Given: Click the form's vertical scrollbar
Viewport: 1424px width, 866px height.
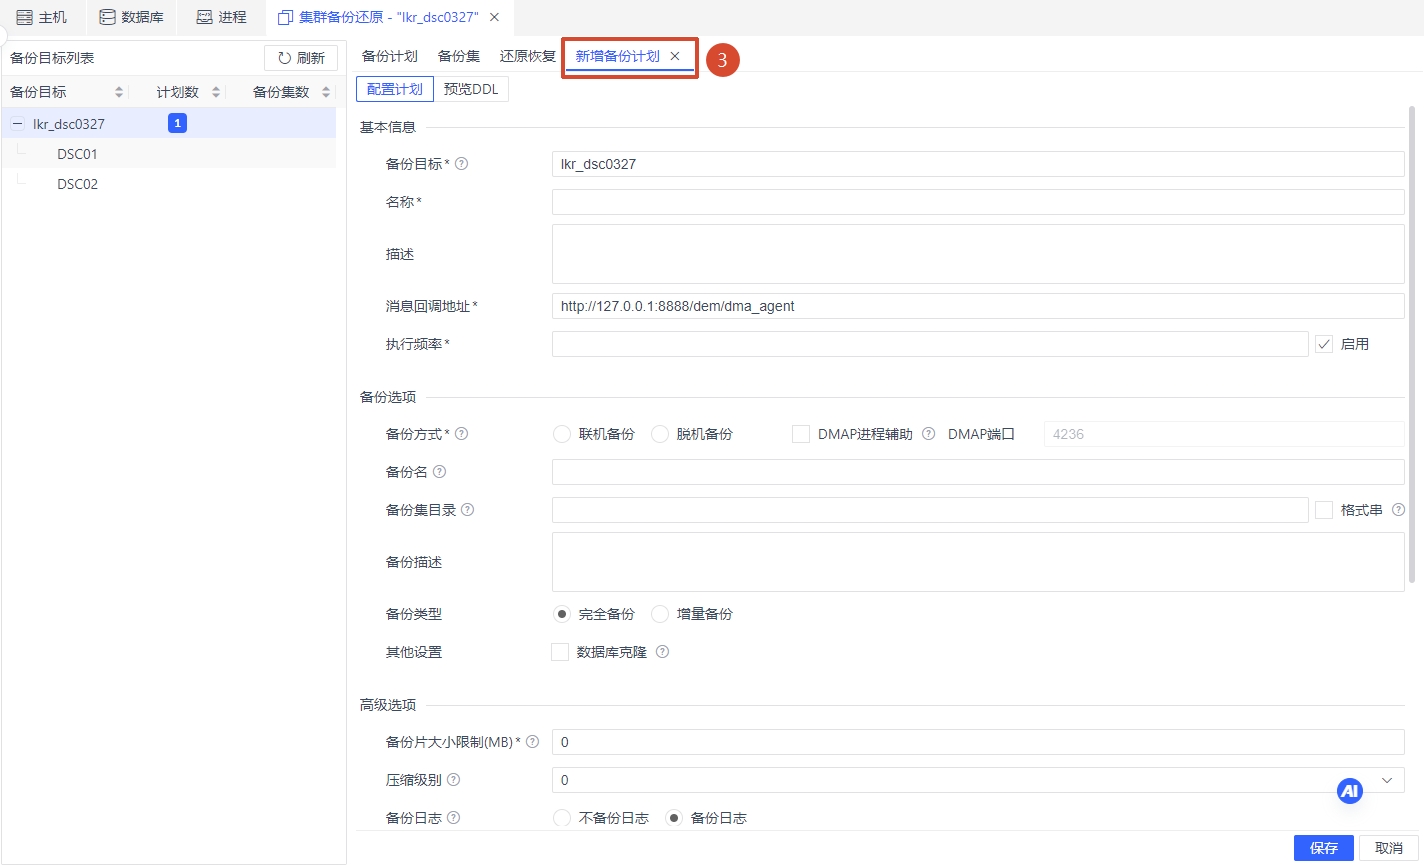Looking at the screenshot, I should click(1412, 344).
